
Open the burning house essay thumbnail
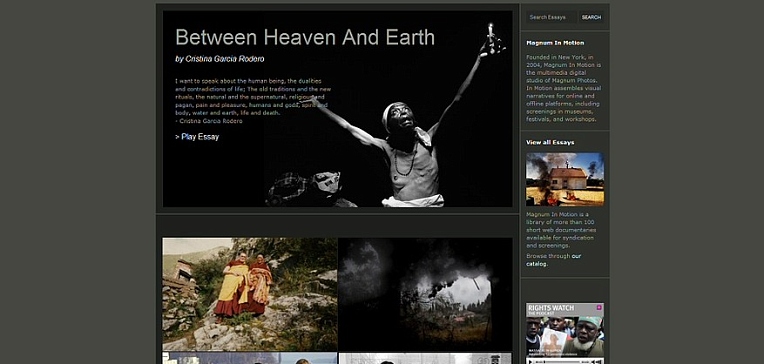click(565, 179)
